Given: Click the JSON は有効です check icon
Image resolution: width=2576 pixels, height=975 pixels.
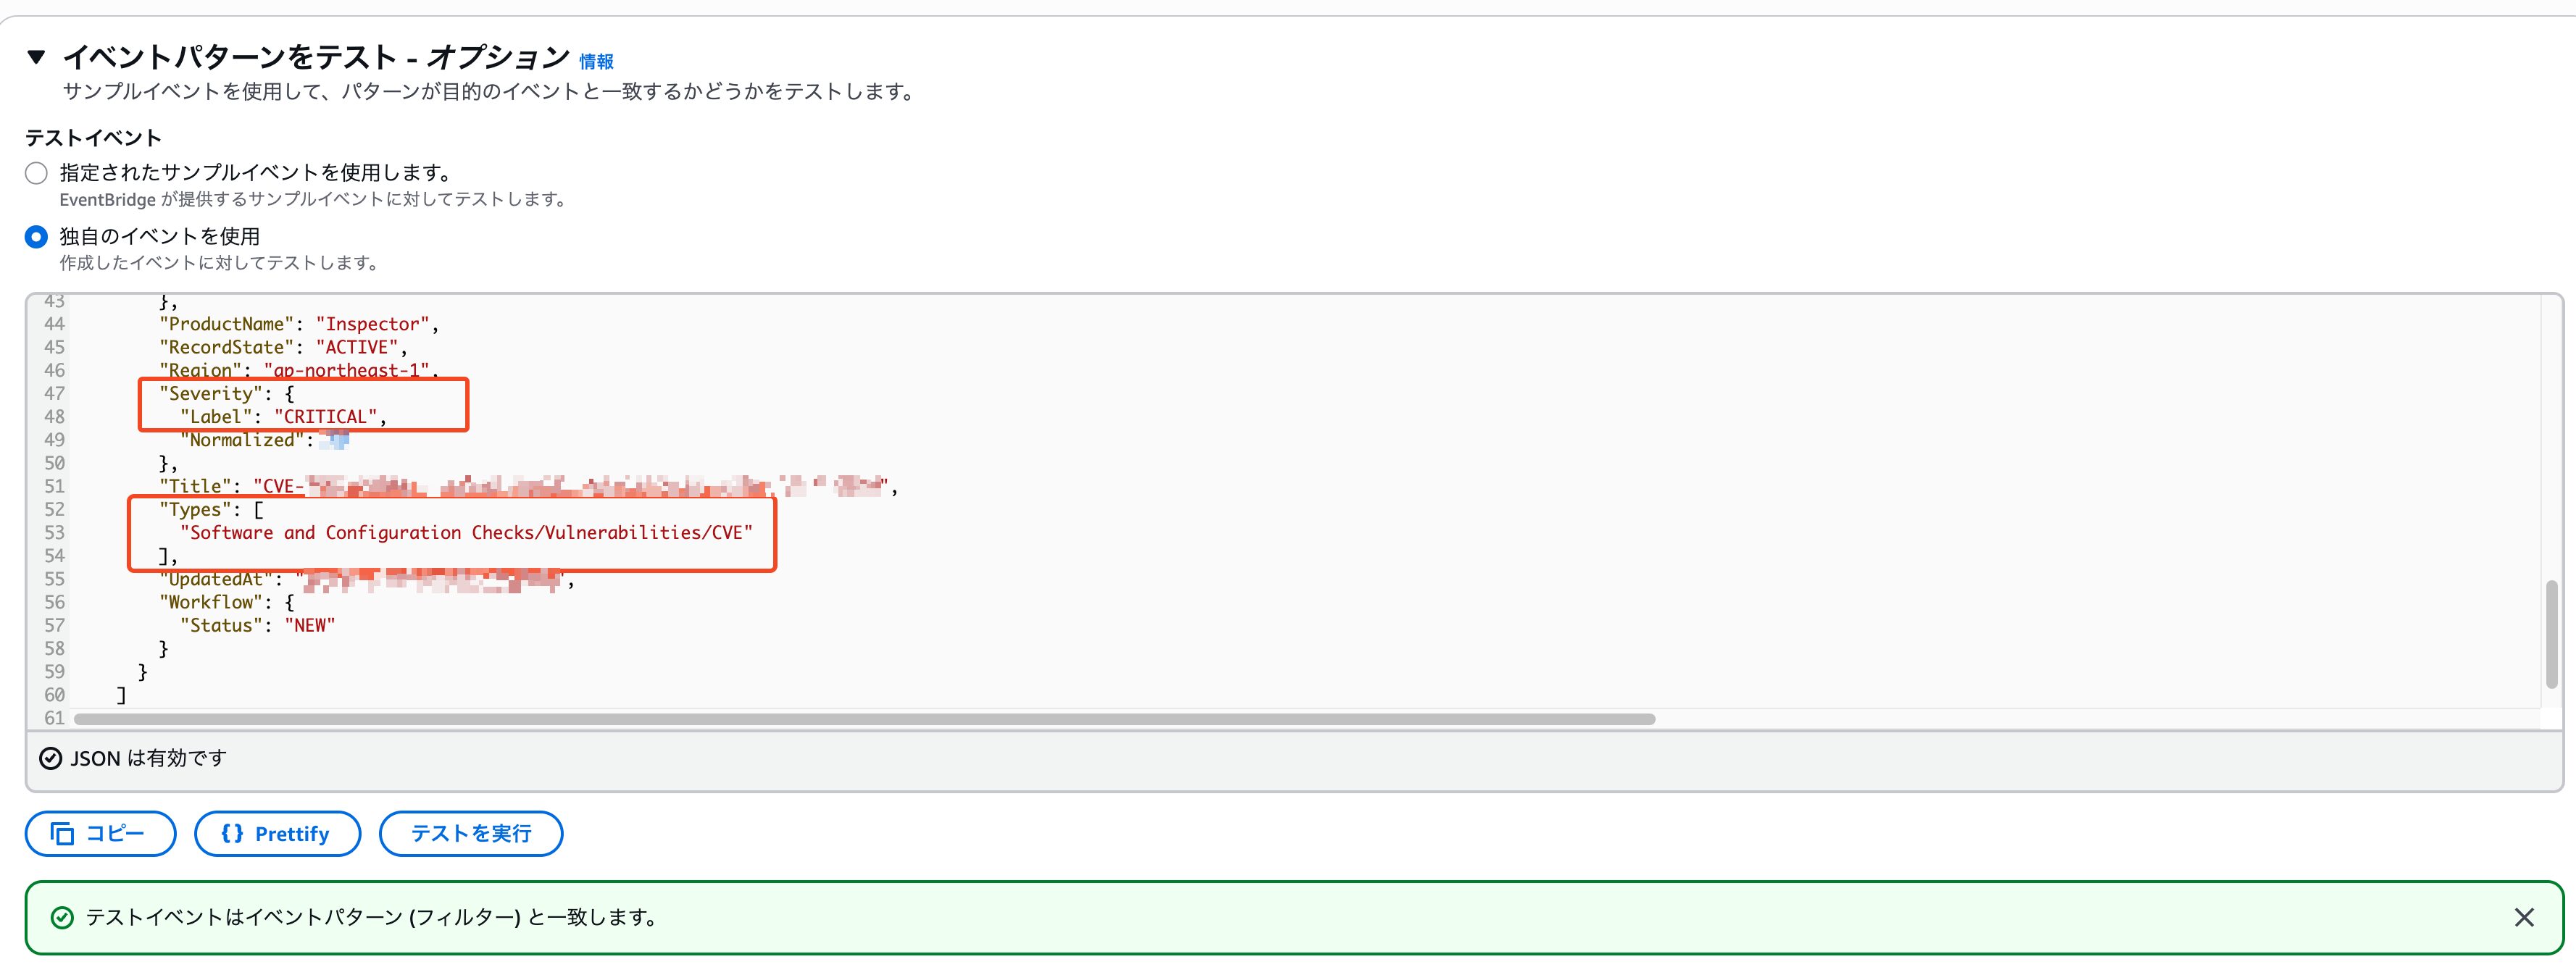Looking at the screenshot, I should pyautogui.click(x=50, y=759).
